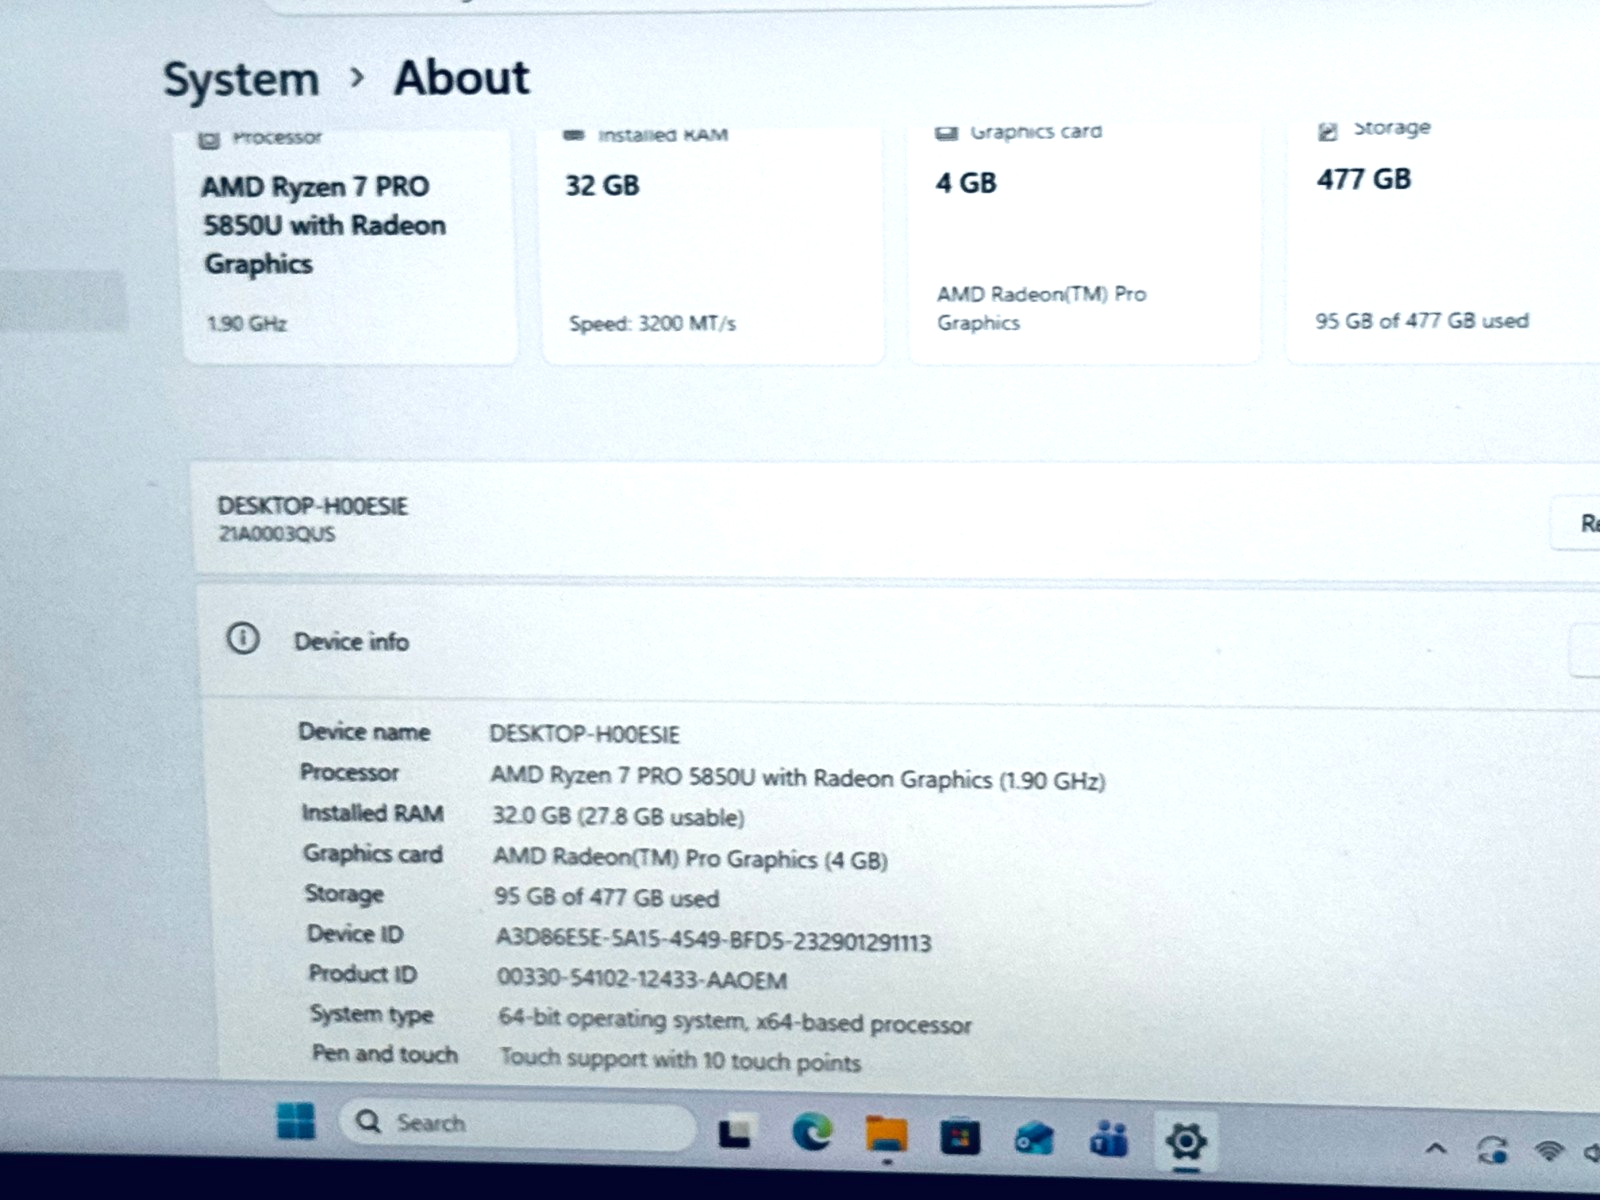
Task: Click the System type label
Action: pos(371,1014)
